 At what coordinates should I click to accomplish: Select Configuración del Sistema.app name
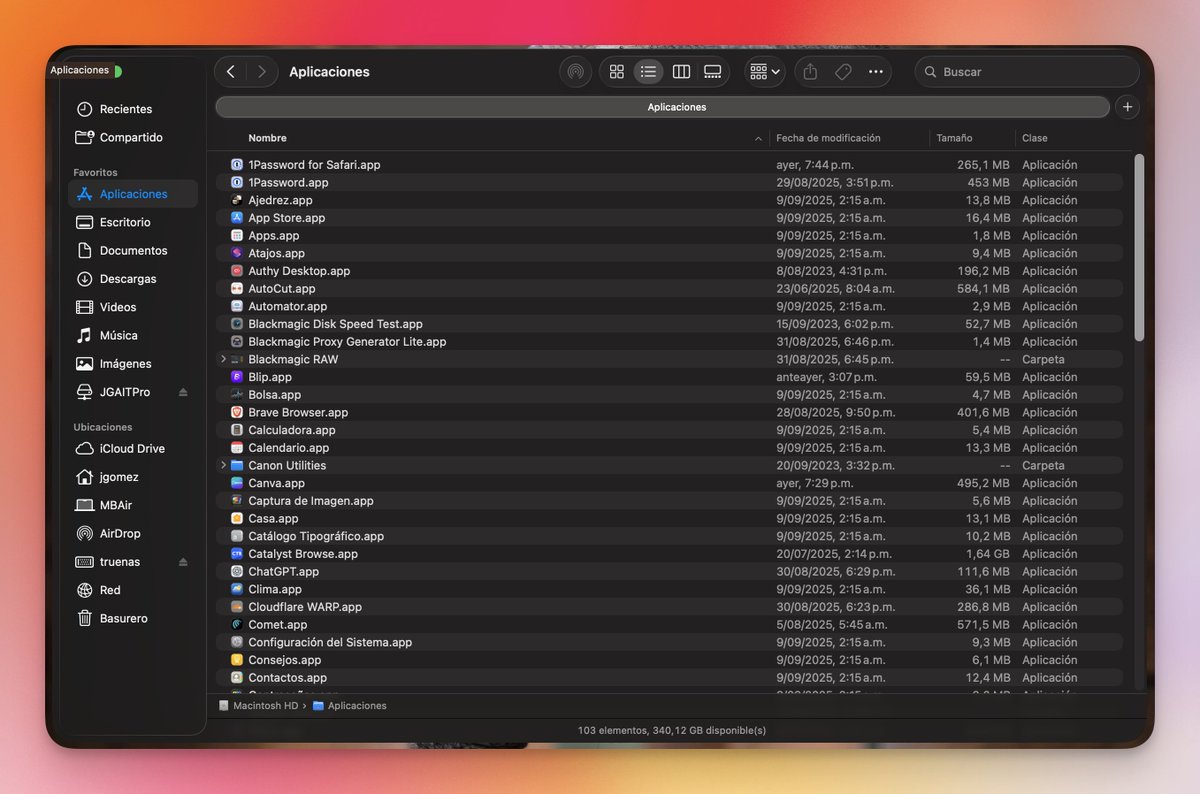[330, 642]
